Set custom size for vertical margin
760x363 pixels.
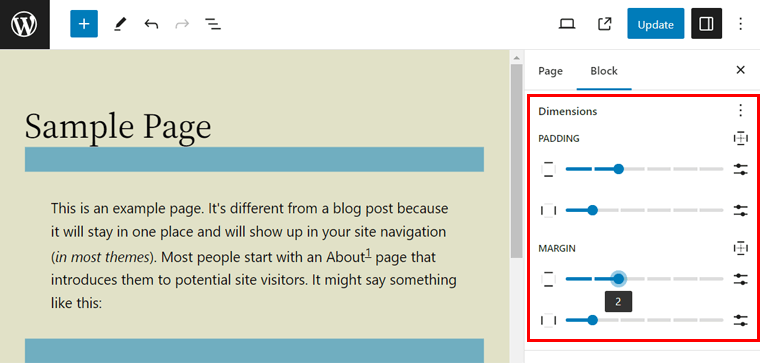click(741, 279)
